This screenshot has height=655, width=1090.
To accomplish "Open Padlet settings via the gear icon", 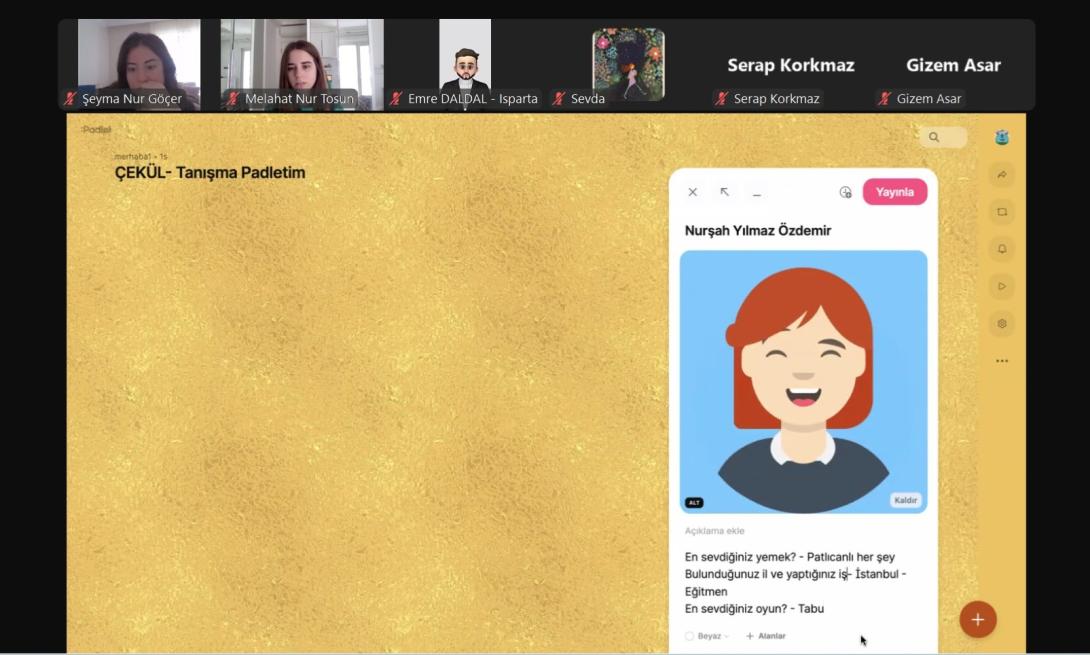I will [x=1002, y=323].
